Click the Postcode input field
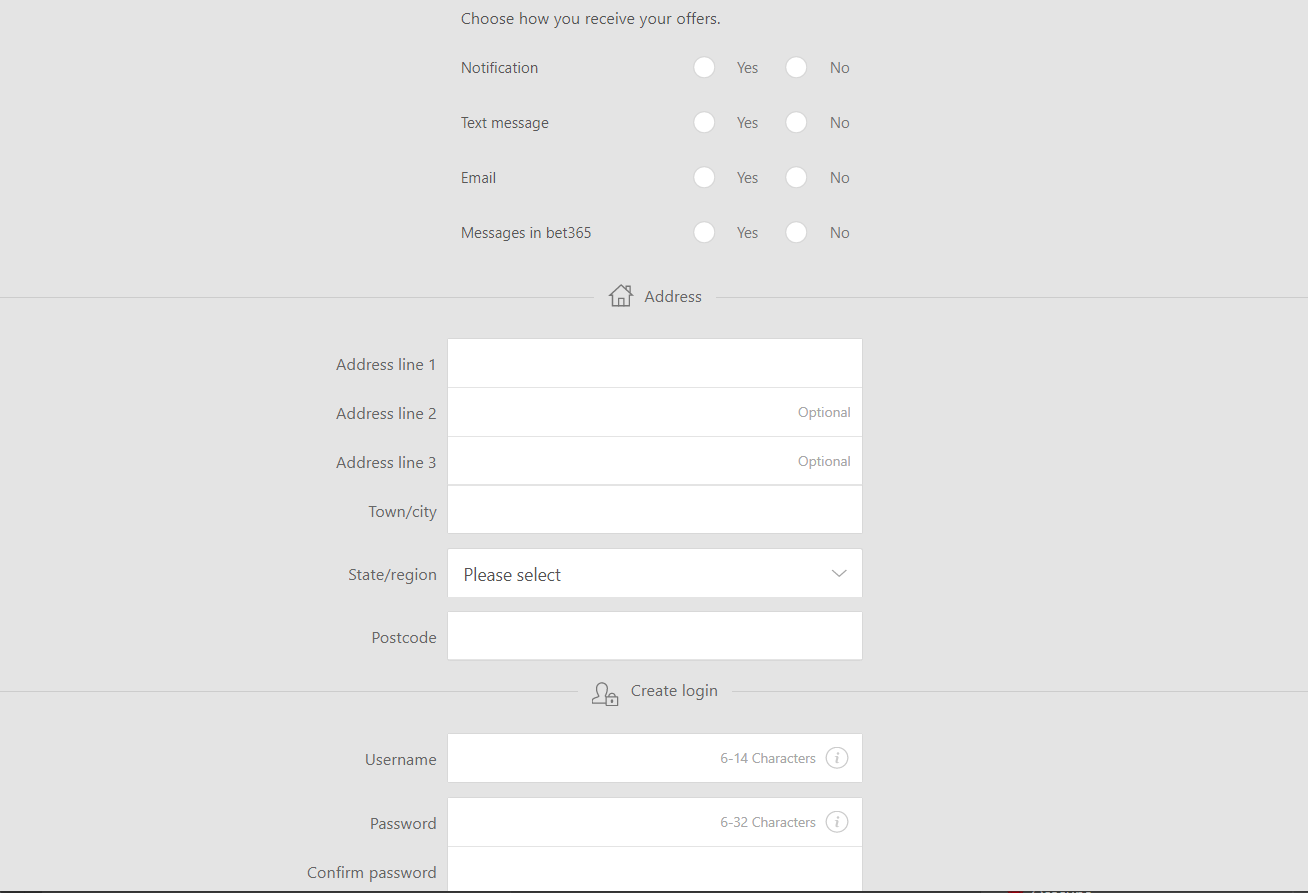1308x893 pixels. pyautogui.click(x=654, y=635)
